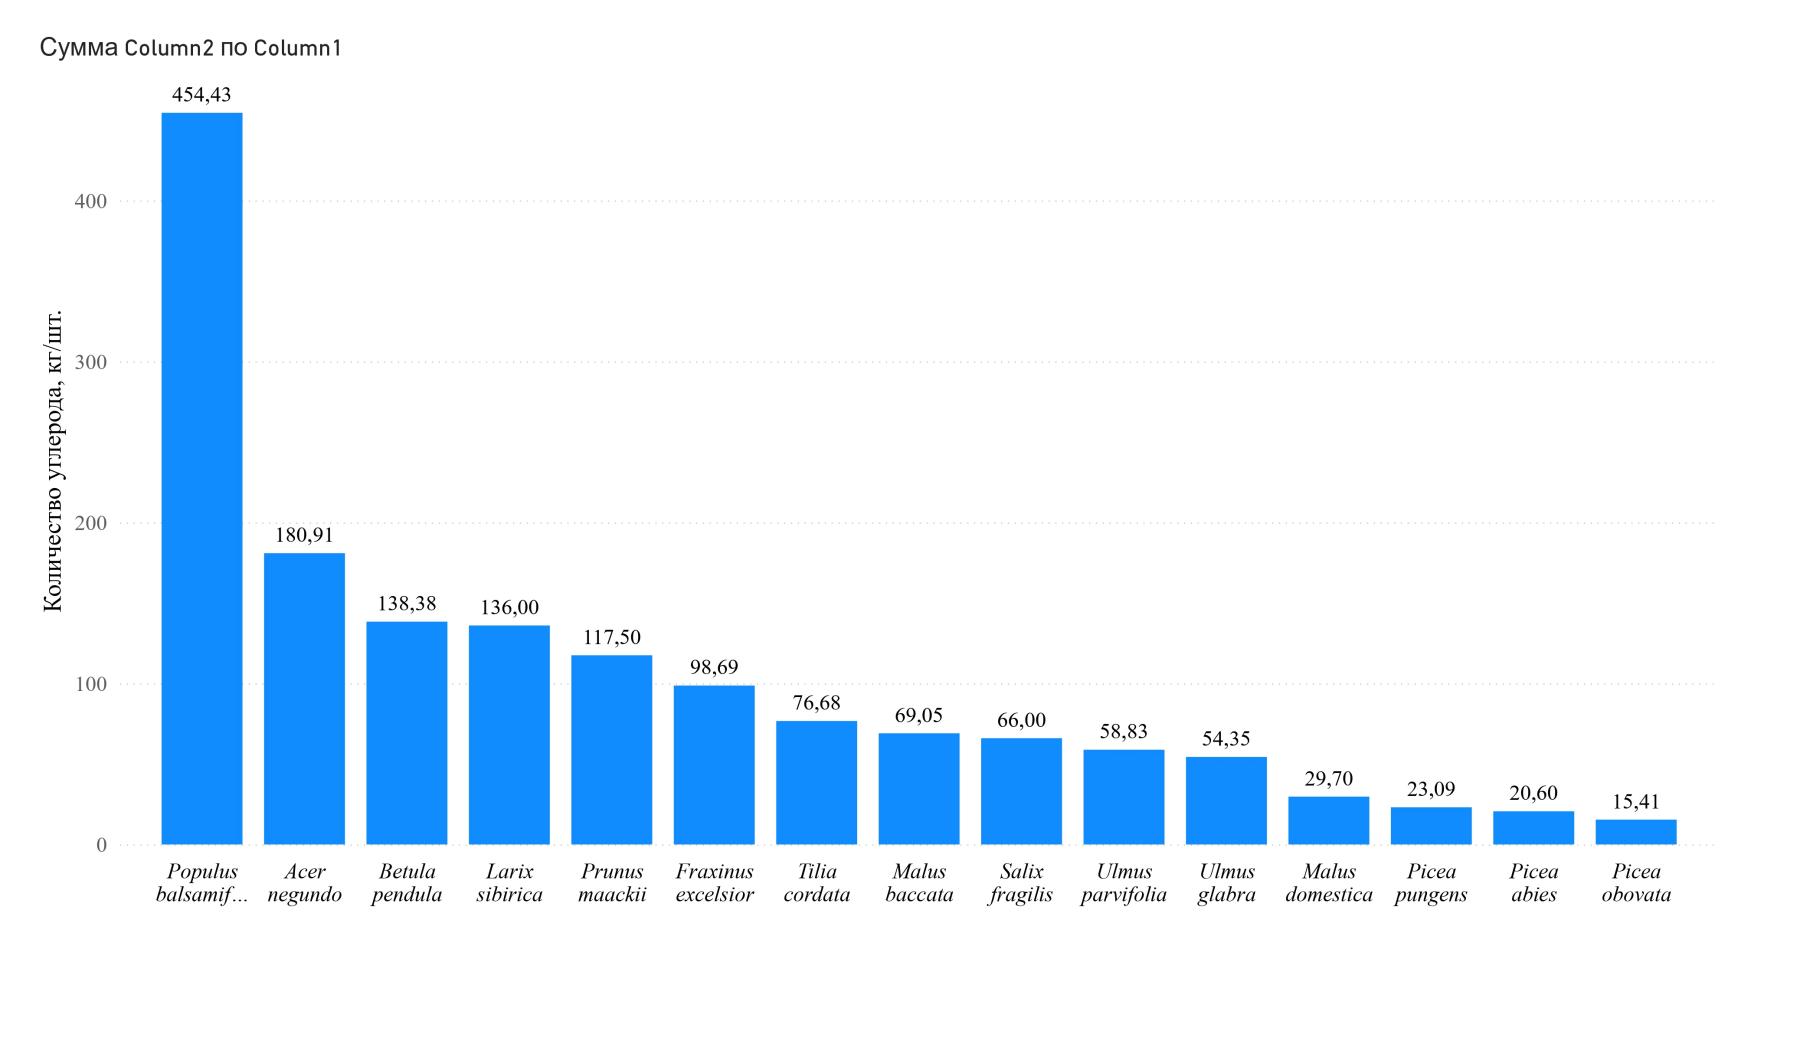Click the data label 180,91

tap(304, 535)
